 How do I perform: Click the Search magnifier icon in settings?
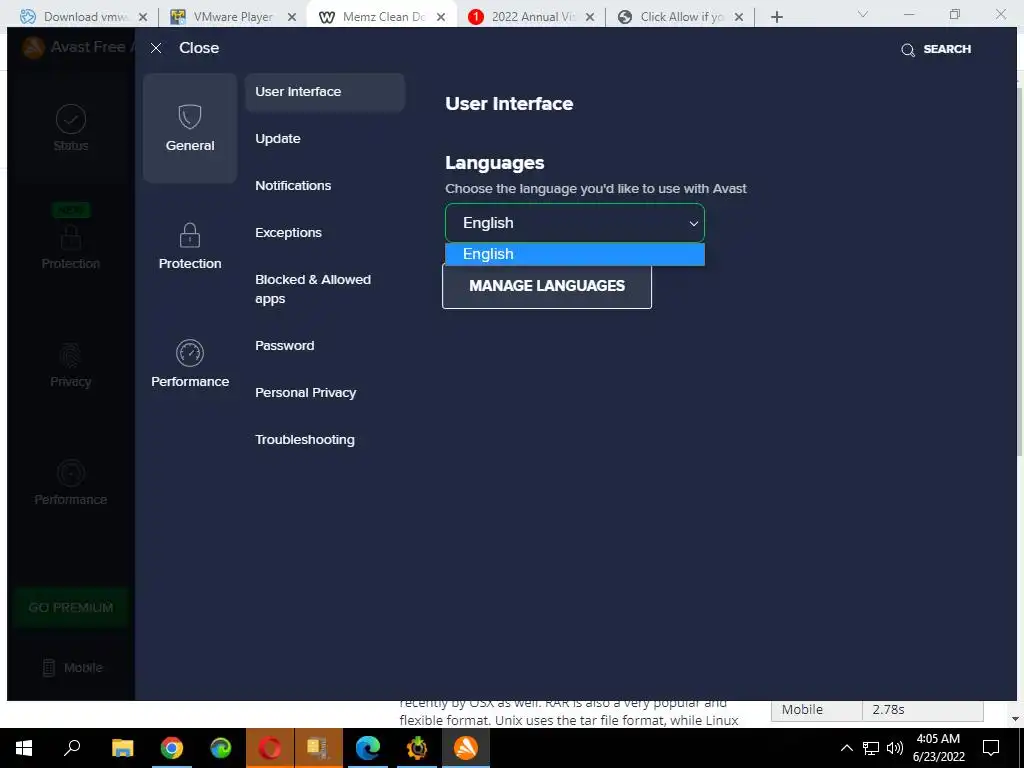[908, 50]
